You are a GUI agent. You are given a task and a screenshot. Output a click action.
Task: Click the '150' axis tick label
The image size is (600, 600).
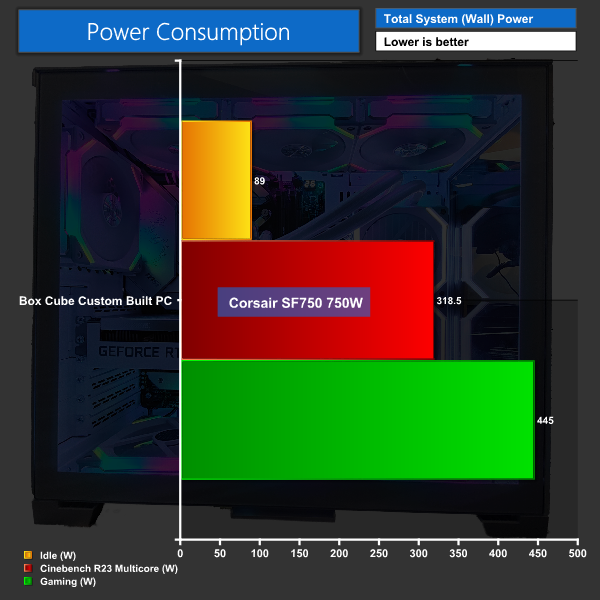(299, 553)
